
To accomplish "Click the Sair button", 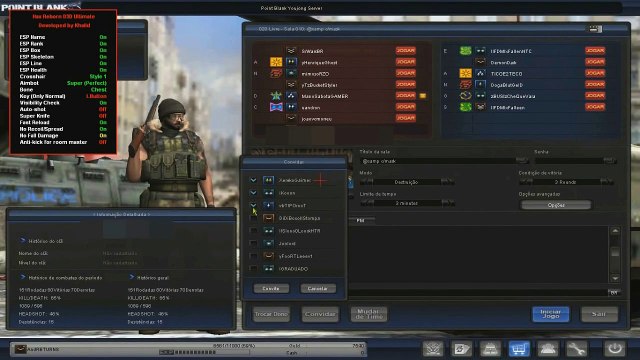I will pos(599,314).
